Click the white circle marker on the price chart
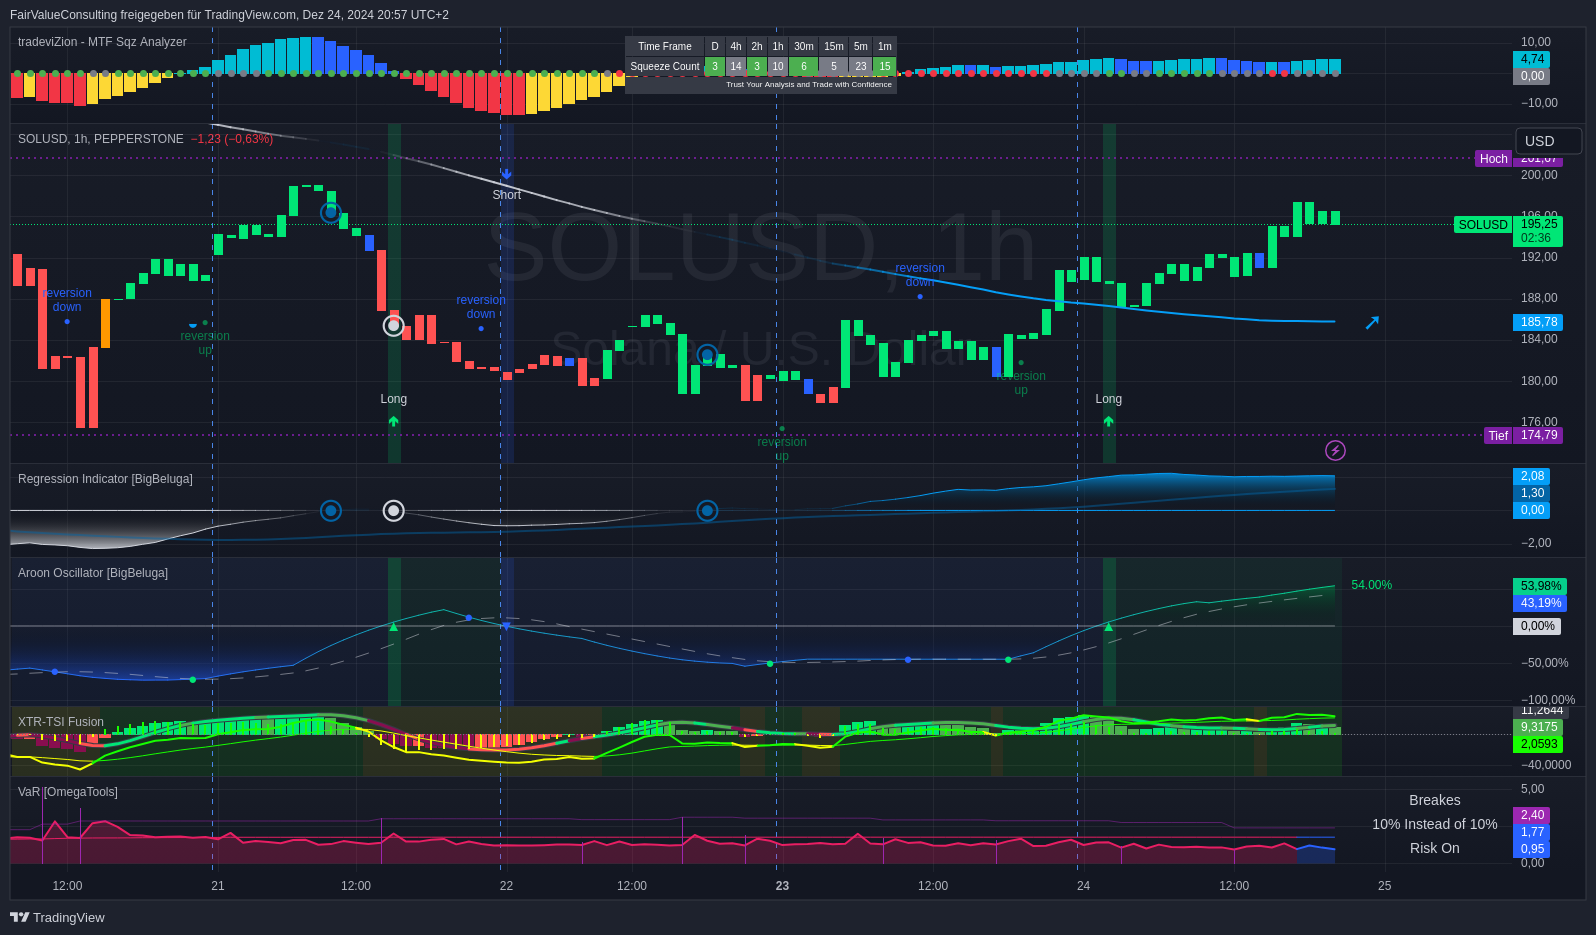 tap(394, 325)
